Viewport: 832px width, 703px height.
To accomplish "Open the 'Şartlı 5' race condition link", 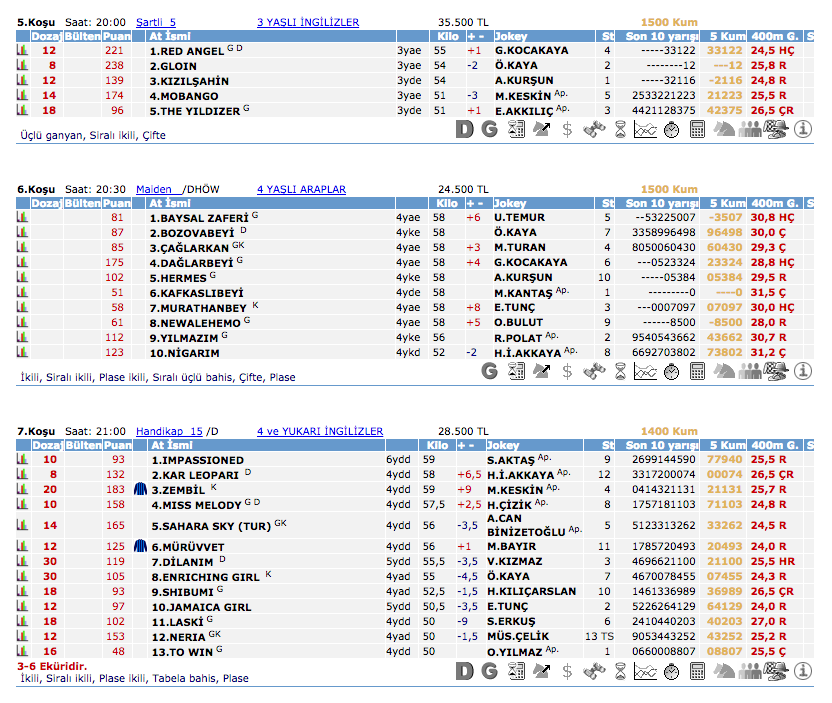I will 155,22.
